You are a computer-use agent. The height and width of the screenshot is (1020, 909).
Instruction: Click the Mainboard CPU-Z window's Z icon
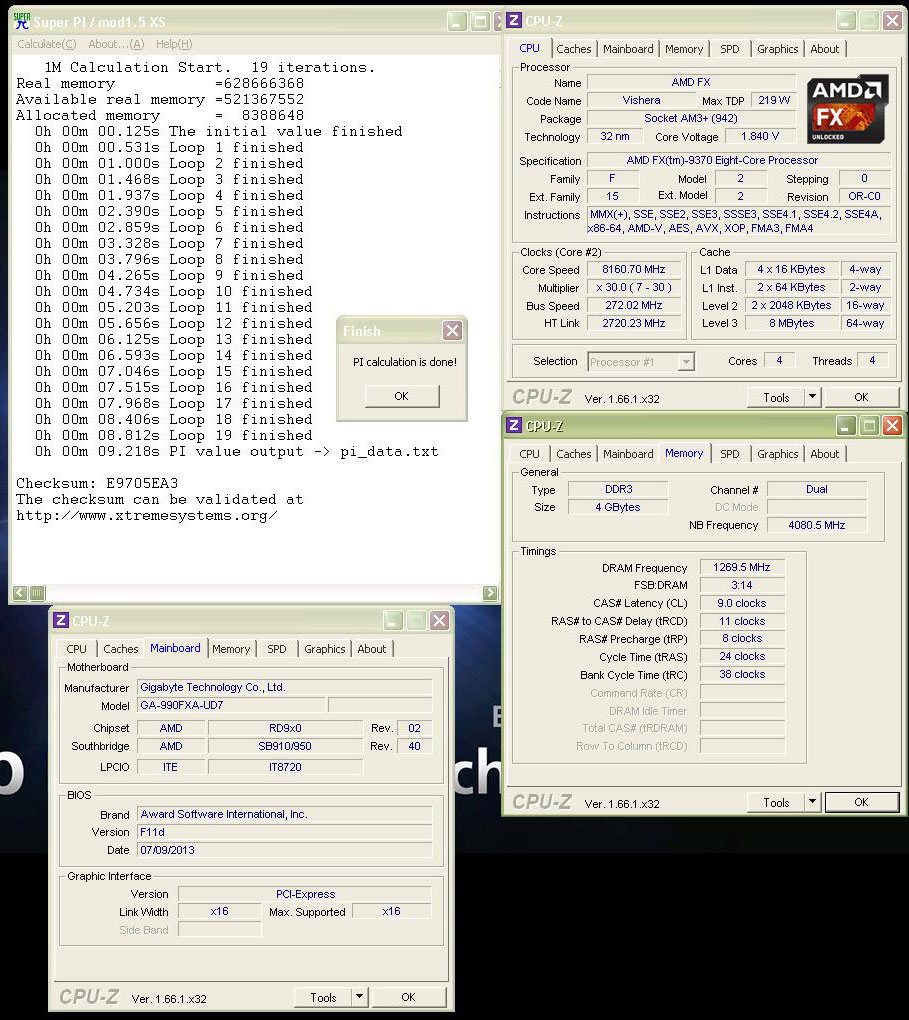click(61, 620)
